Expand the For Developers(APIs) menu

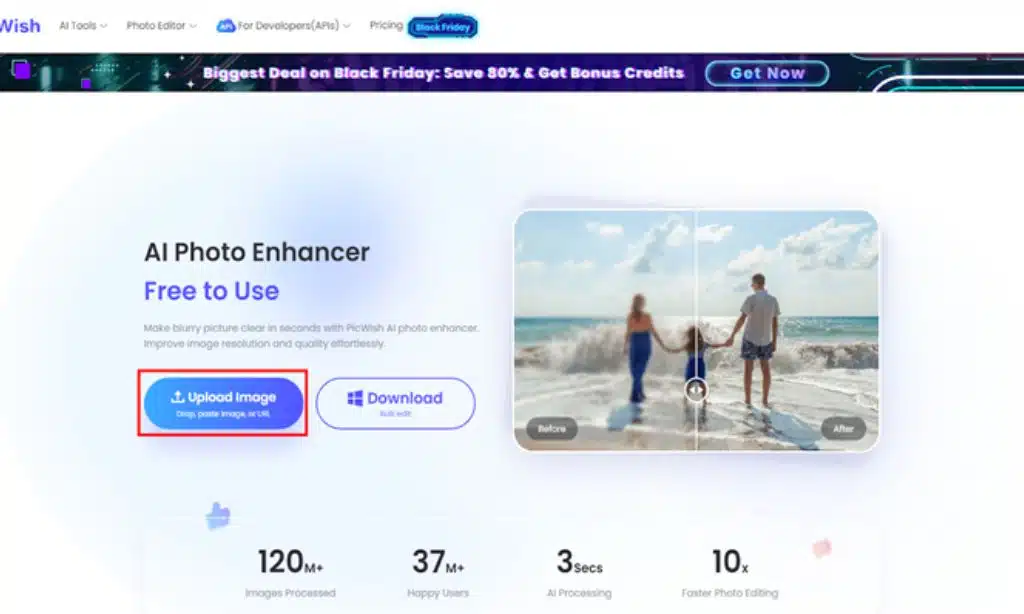[x=283, y=26]
